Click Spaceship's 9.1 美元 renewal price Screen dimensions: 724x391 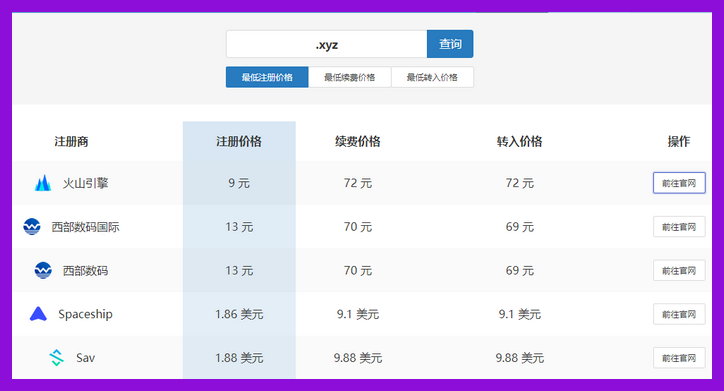(x=358, y=314)
